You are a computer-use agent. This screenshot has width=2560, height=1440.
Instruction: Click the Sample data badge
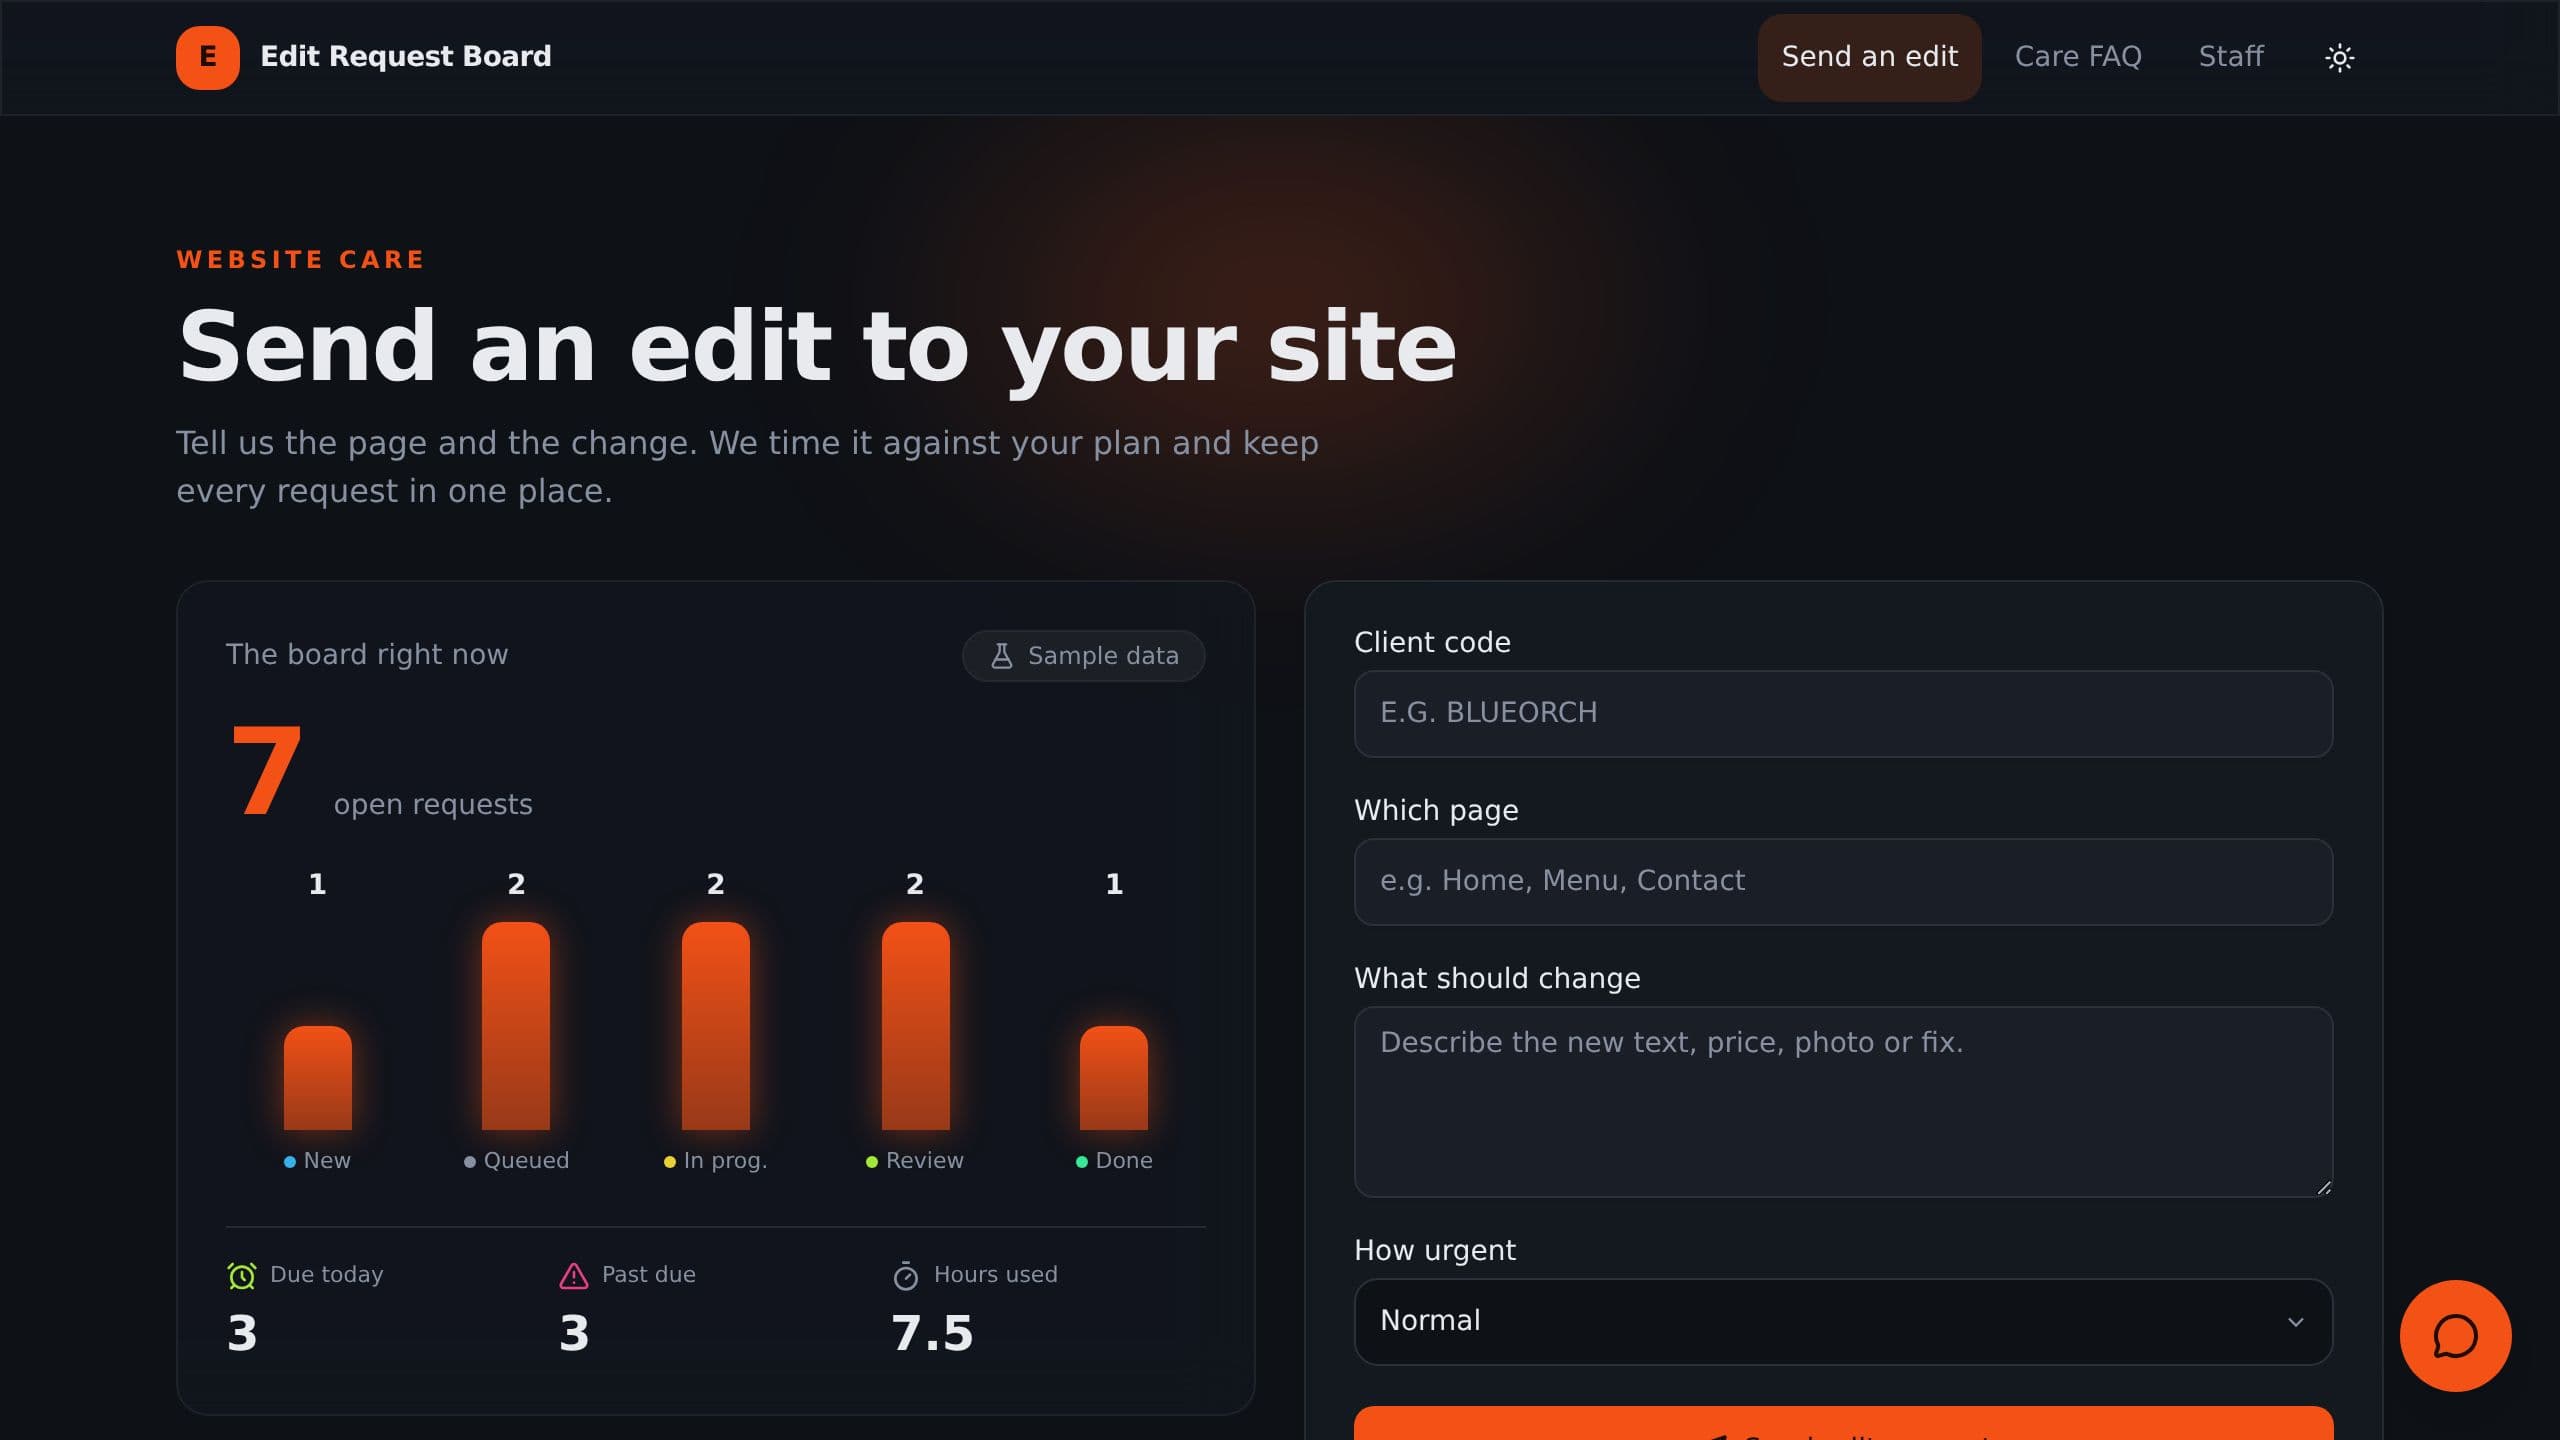tap(1083, 656)
